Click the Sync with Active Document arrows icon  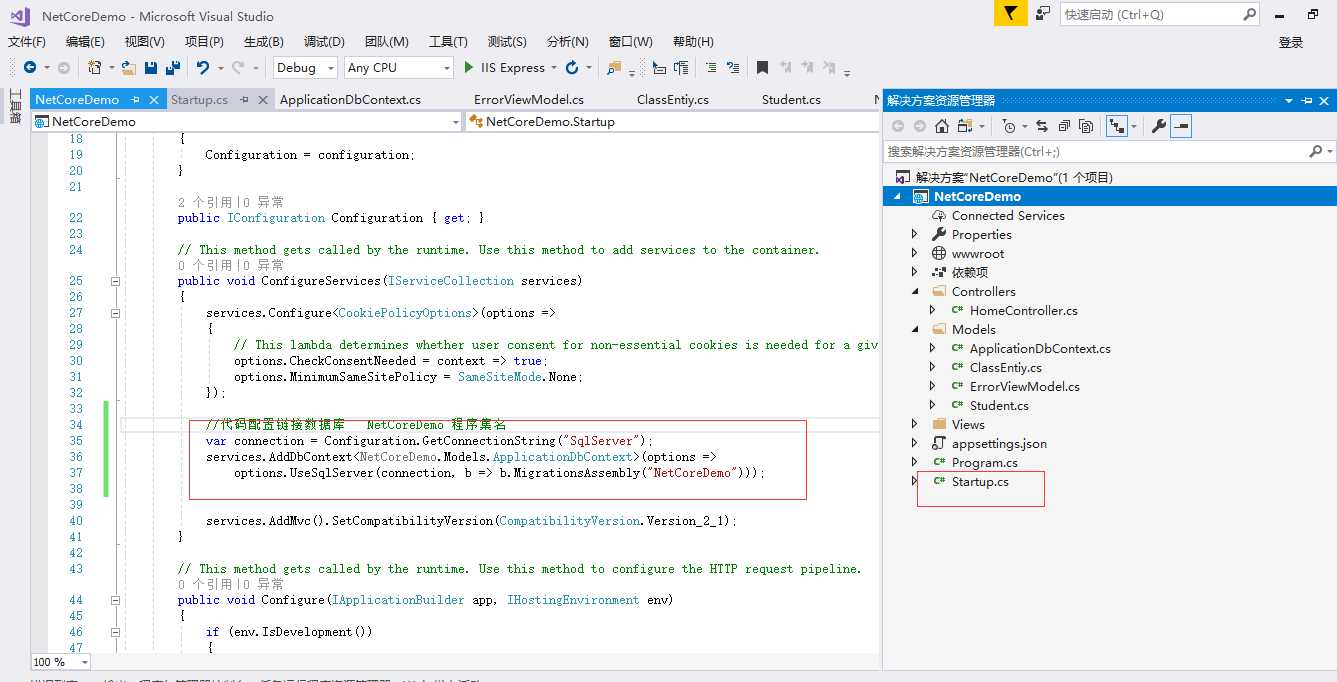1041,126
